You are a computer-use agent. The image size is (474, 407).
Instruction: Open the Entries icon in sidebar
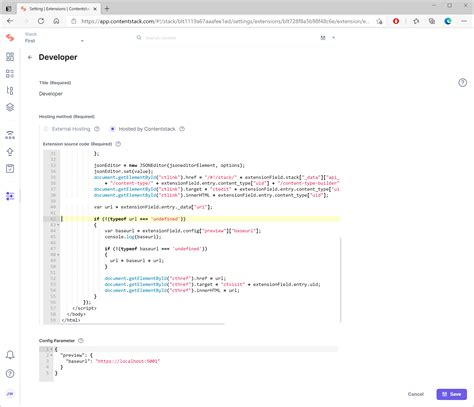click(x=10, y=73)
